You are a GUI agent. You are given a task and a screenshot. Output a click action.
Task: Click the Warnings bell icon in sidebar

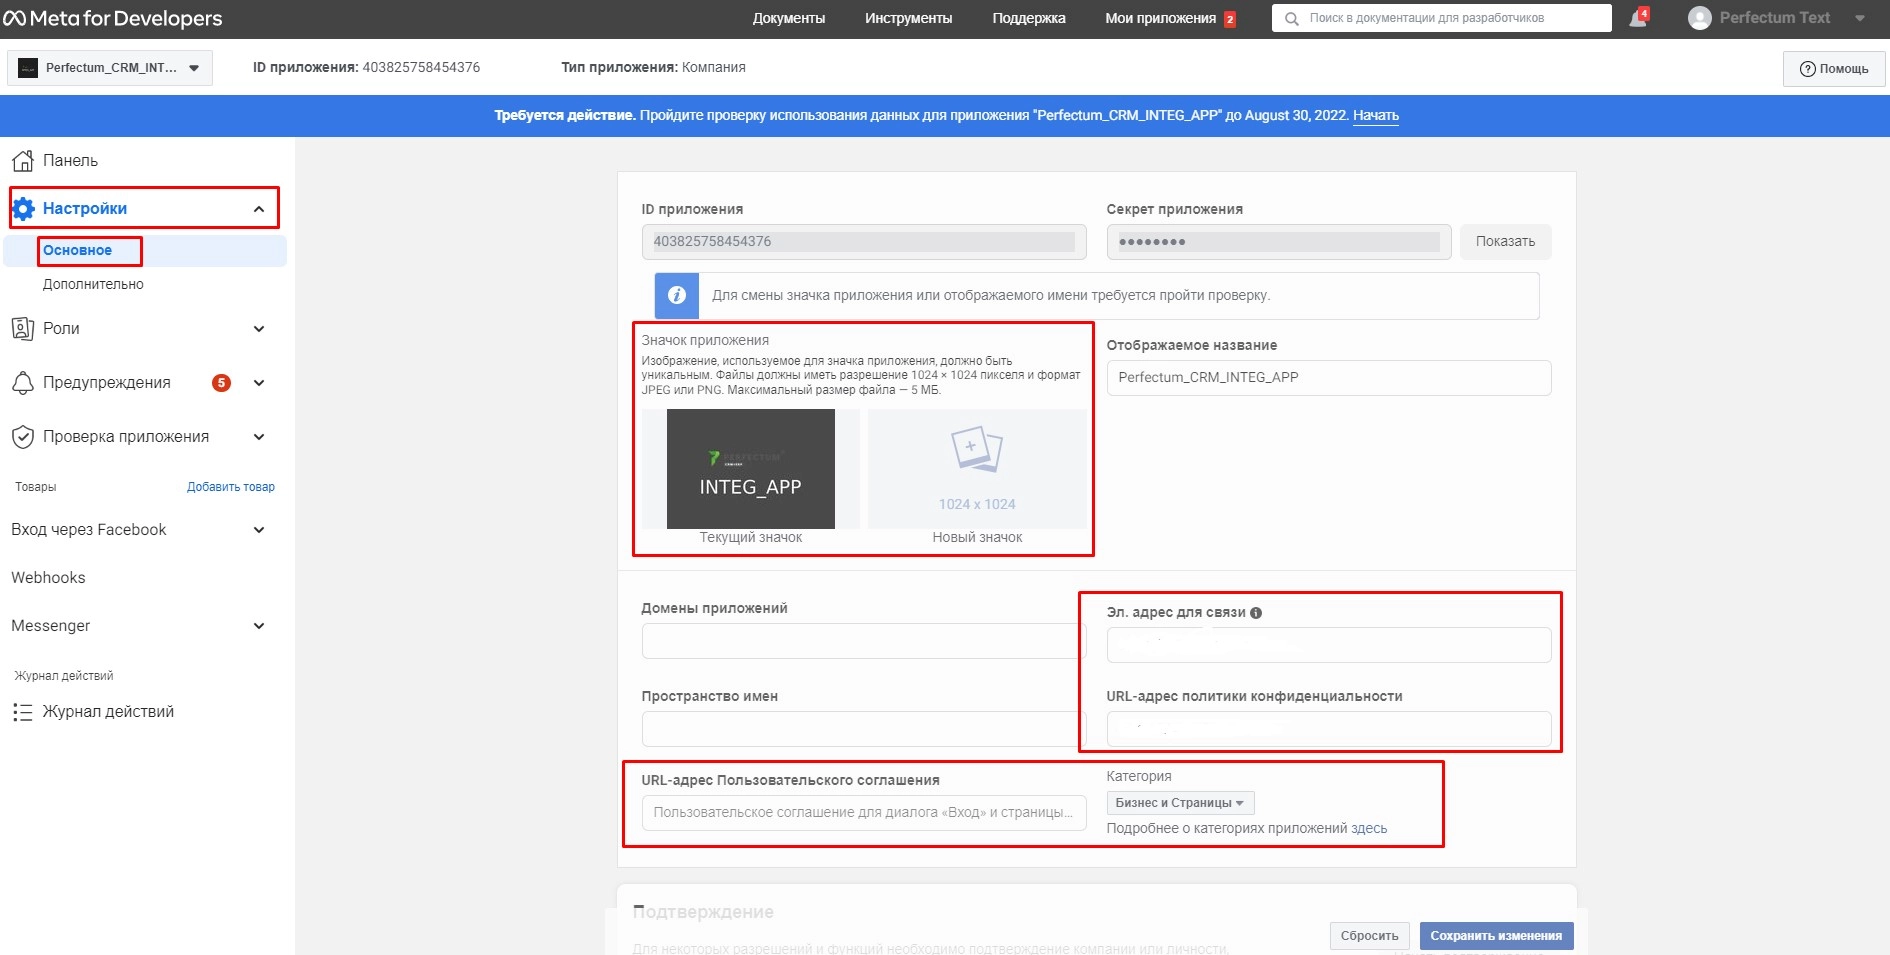click(x=23, y=383)
